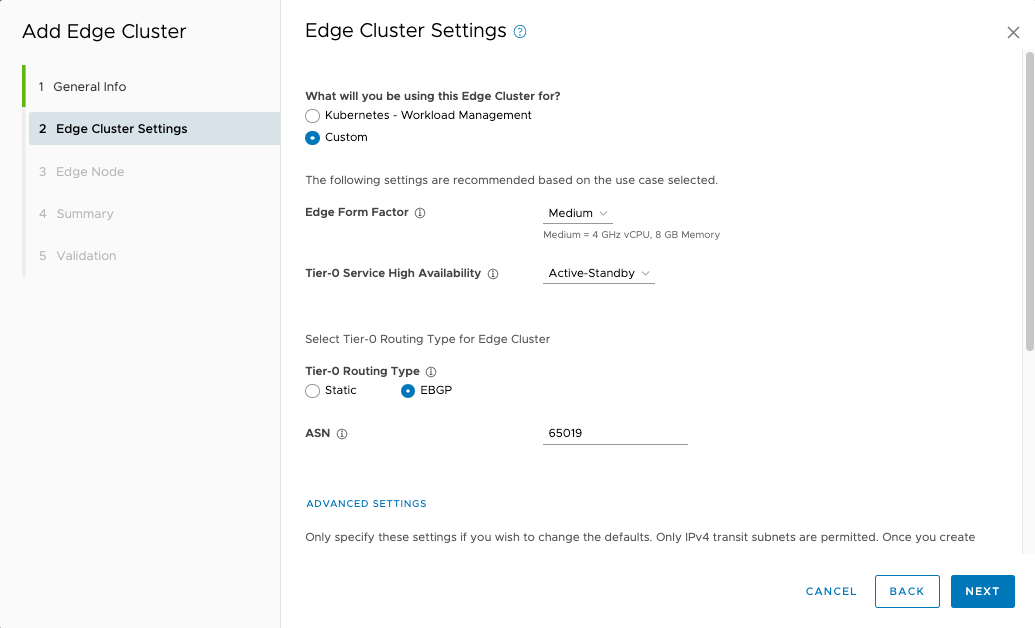Select Edge Cluster Settings step
The image size is (1035, 628).
[154, 129]
